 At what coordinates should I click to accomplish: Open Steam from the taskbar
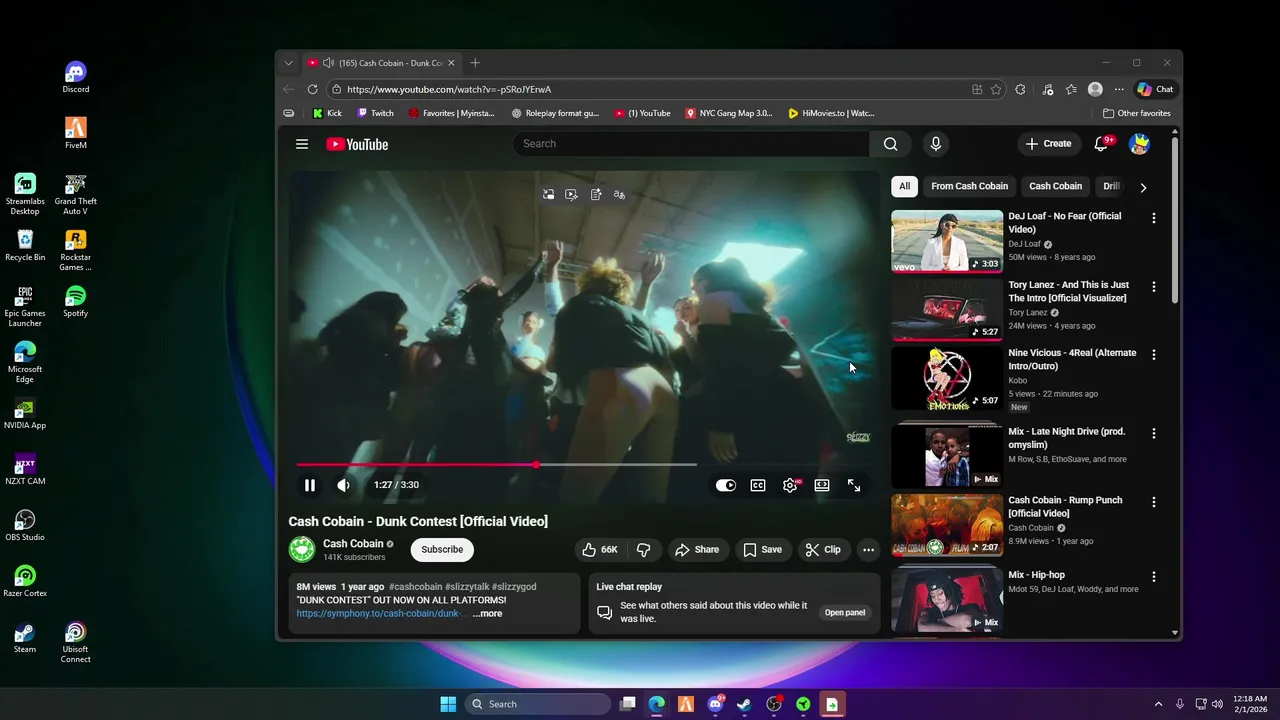pyautogui.click(x=744, y=704)
